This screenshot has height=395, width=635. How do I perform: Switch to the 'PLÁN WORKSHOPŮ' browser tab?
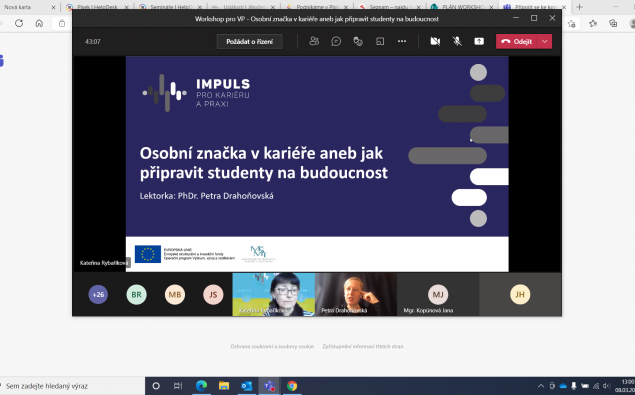tap(462, 7)
